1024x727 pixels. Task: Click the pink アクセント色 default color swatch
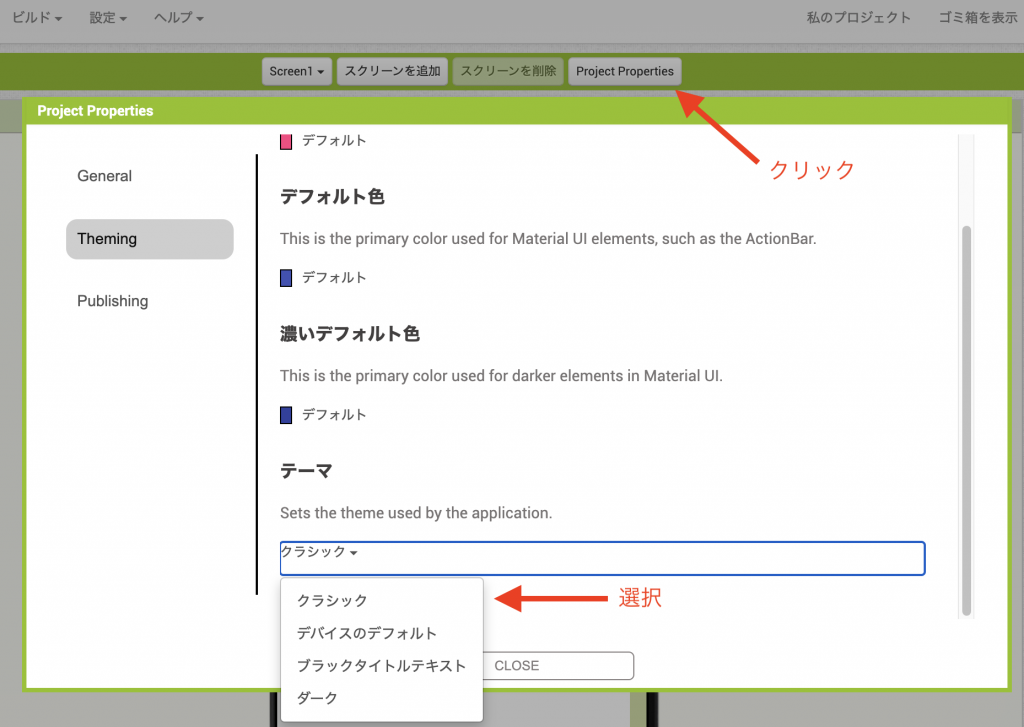pos(286,141)
